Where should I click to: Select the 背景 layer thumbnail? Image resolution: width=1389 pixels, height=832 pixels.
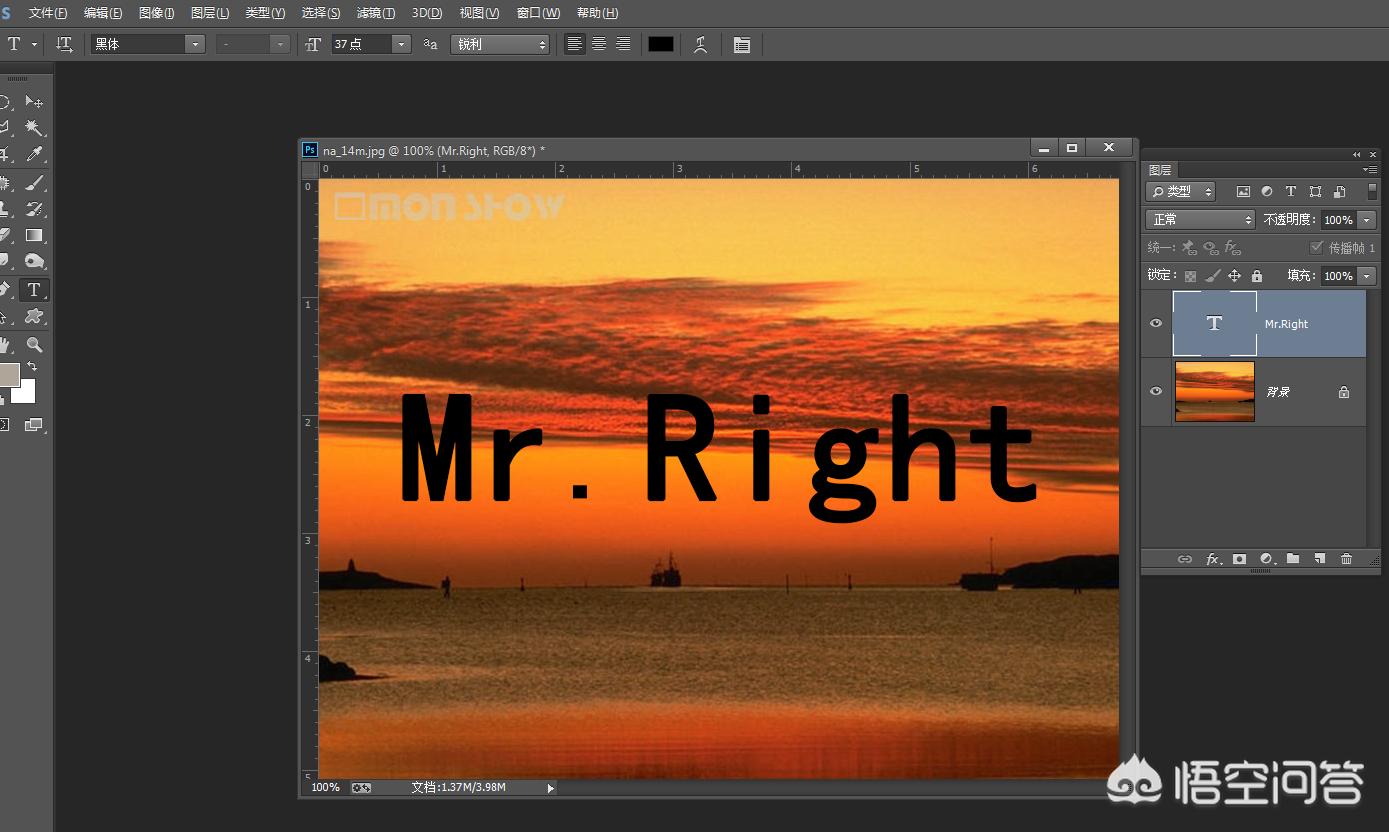point(1214,391)
